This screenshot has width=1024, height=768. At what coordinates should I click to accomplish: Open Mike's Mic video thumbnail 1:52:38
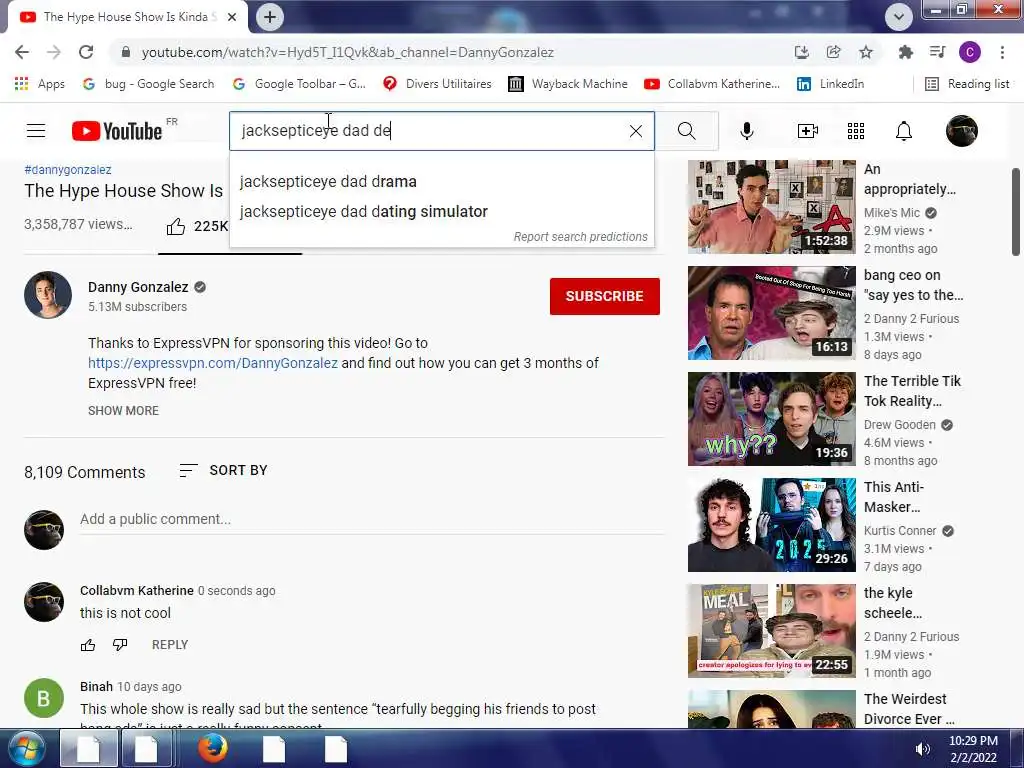(771, 207)
